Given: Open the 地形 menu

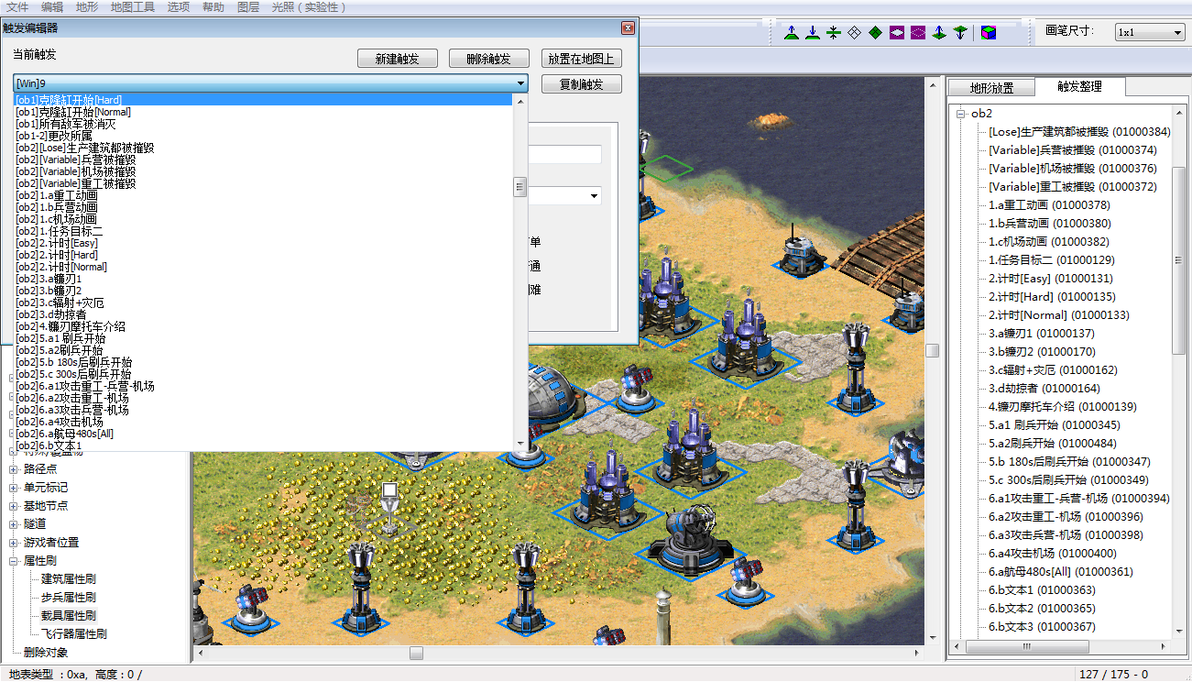Looking at the screenshot, I should pos(87,7).
